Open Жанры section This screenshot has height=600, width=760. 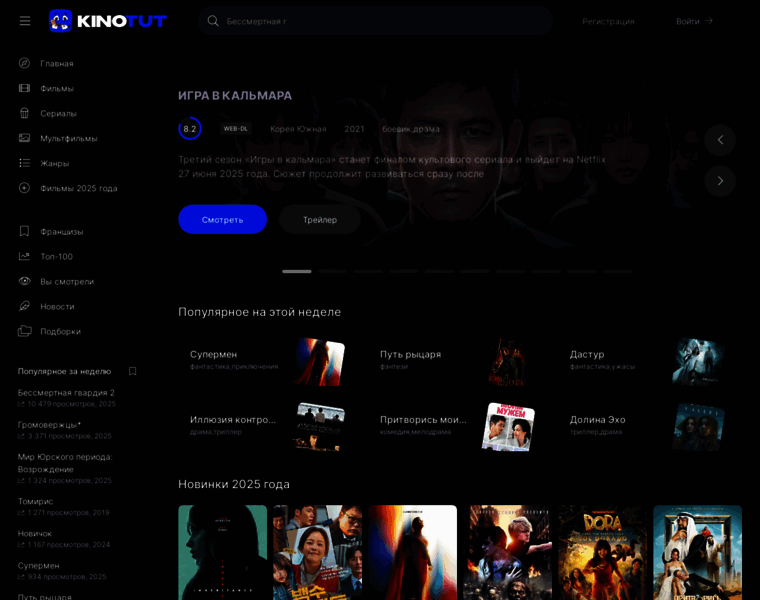(x=54, y=163)
